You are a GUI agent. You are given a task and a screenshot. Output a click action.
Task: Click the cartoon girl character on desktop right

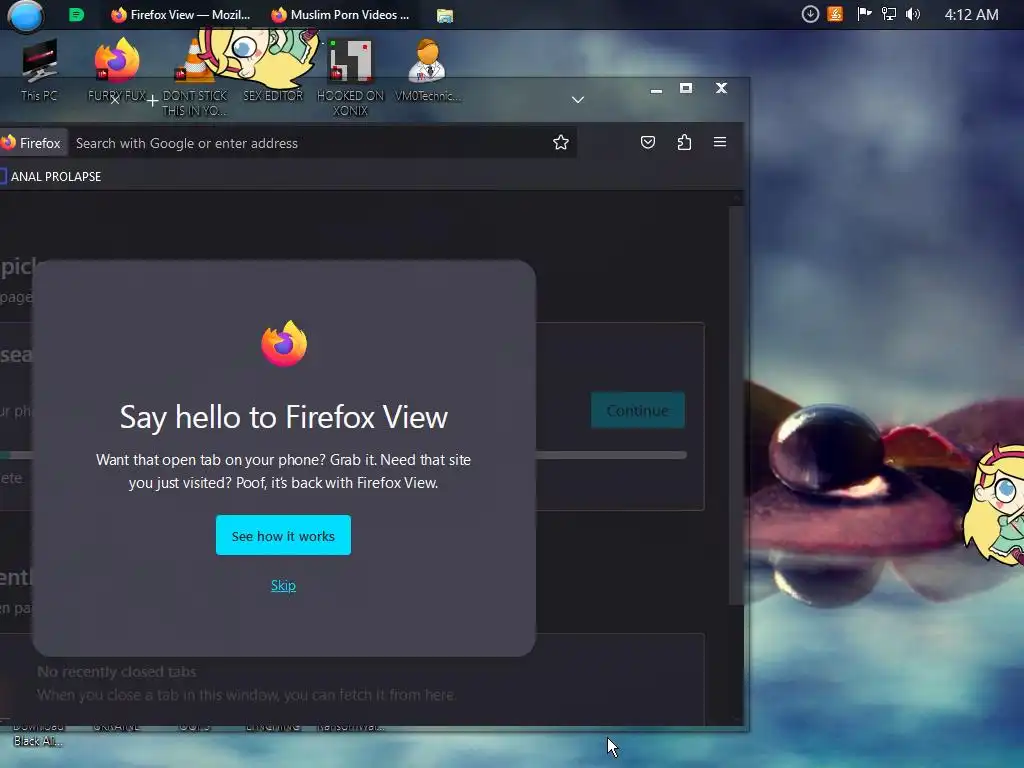click(x=996, y=504)
